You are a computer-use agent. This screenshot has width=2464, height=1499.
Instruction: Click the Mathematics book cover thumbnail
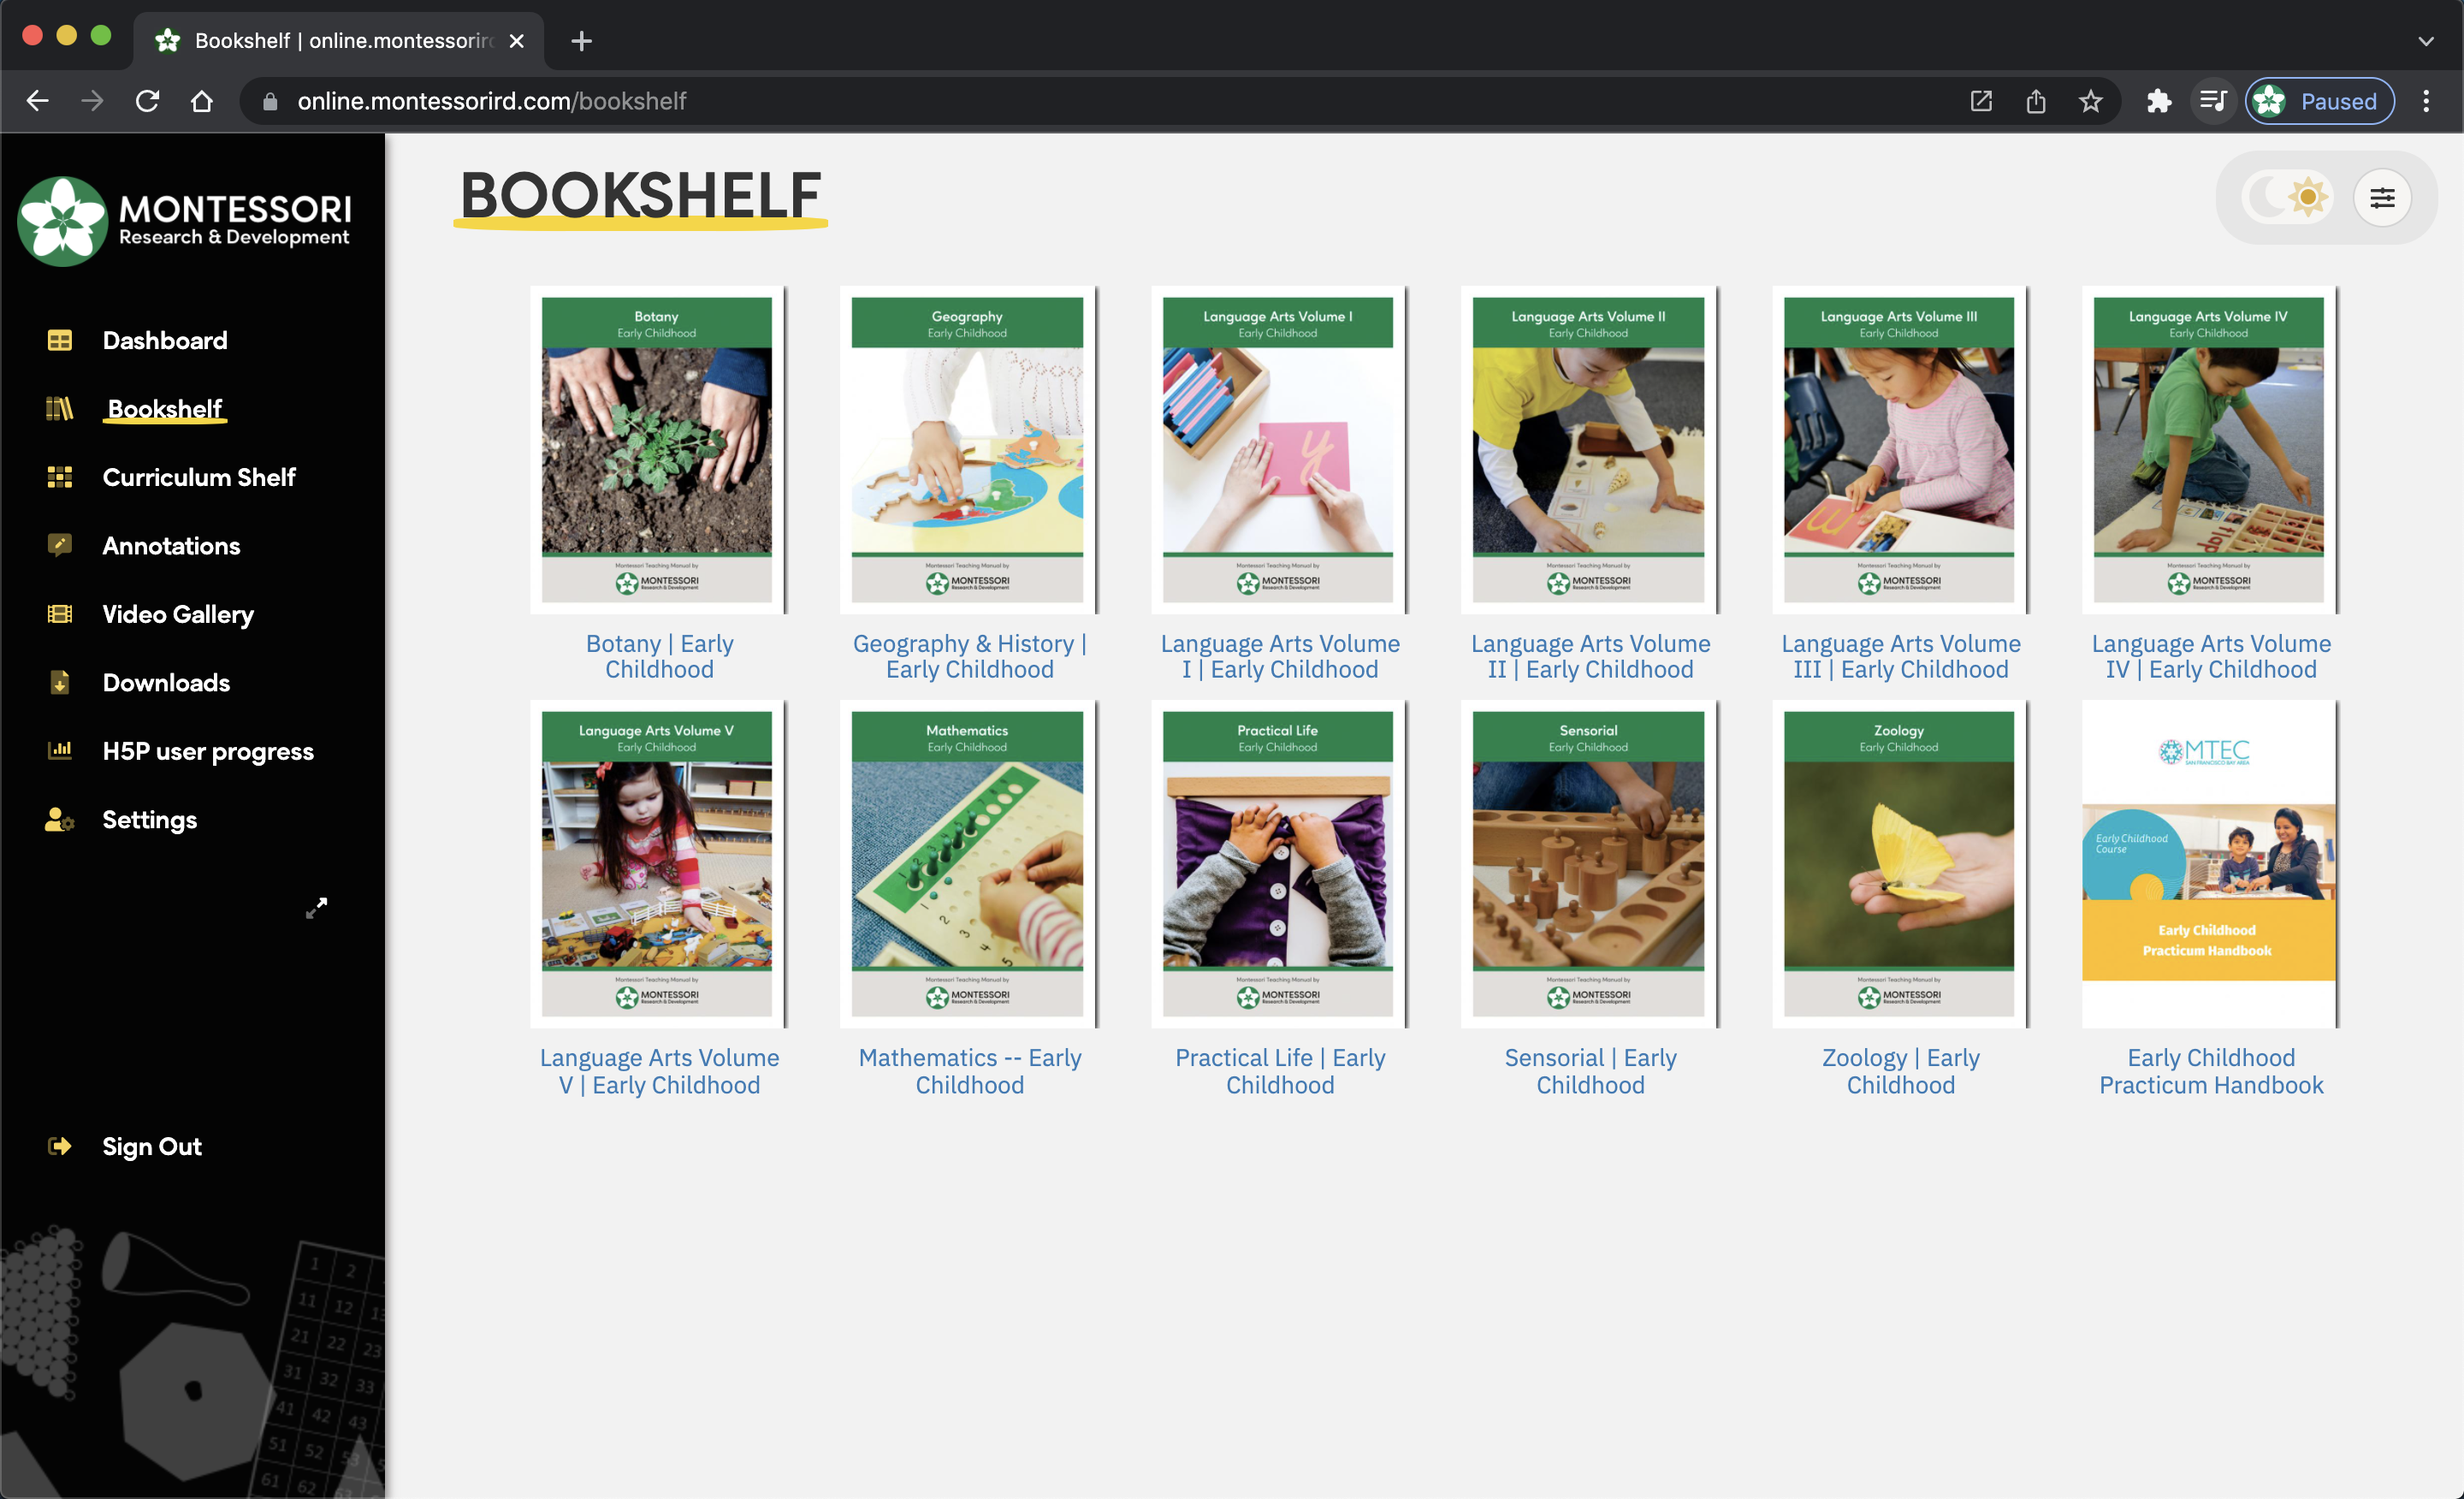[x=968, y=864]
